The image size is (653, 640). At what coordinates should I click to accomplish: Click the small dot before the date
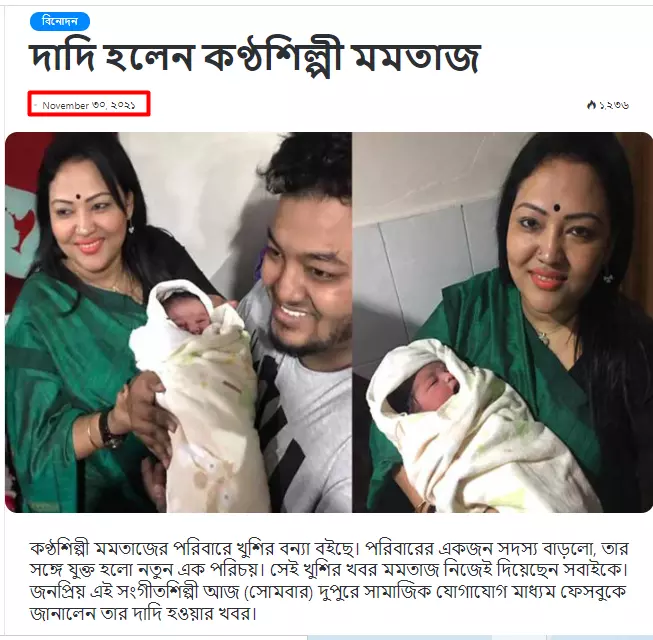pos(35,105)
